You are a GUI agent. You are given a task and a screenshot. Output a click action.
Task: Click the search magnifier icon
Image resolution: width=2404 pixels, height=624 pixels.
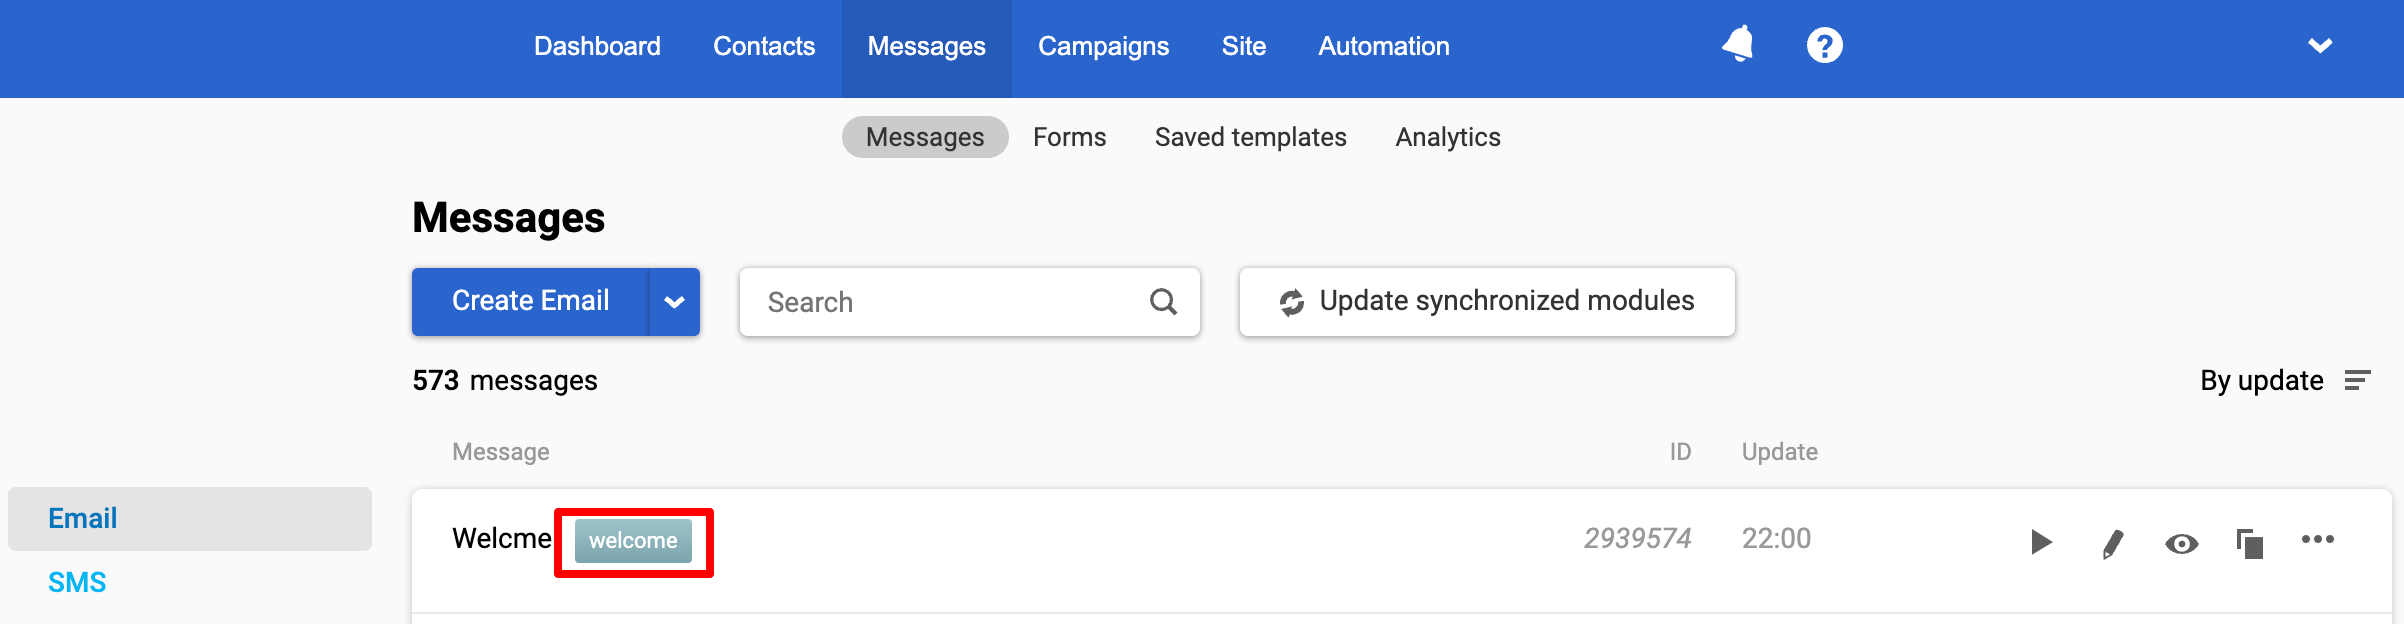coord(1163,301)
